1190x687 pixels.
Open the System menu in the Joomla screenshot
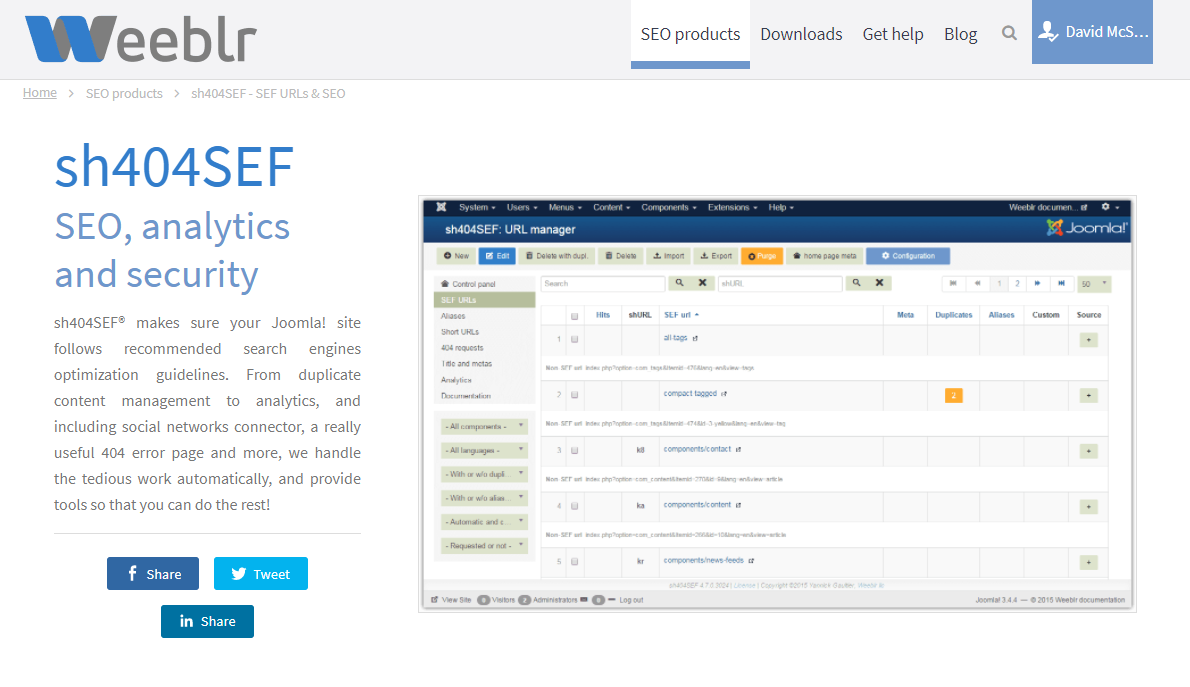pyautogui.click(x=477, y=207)
